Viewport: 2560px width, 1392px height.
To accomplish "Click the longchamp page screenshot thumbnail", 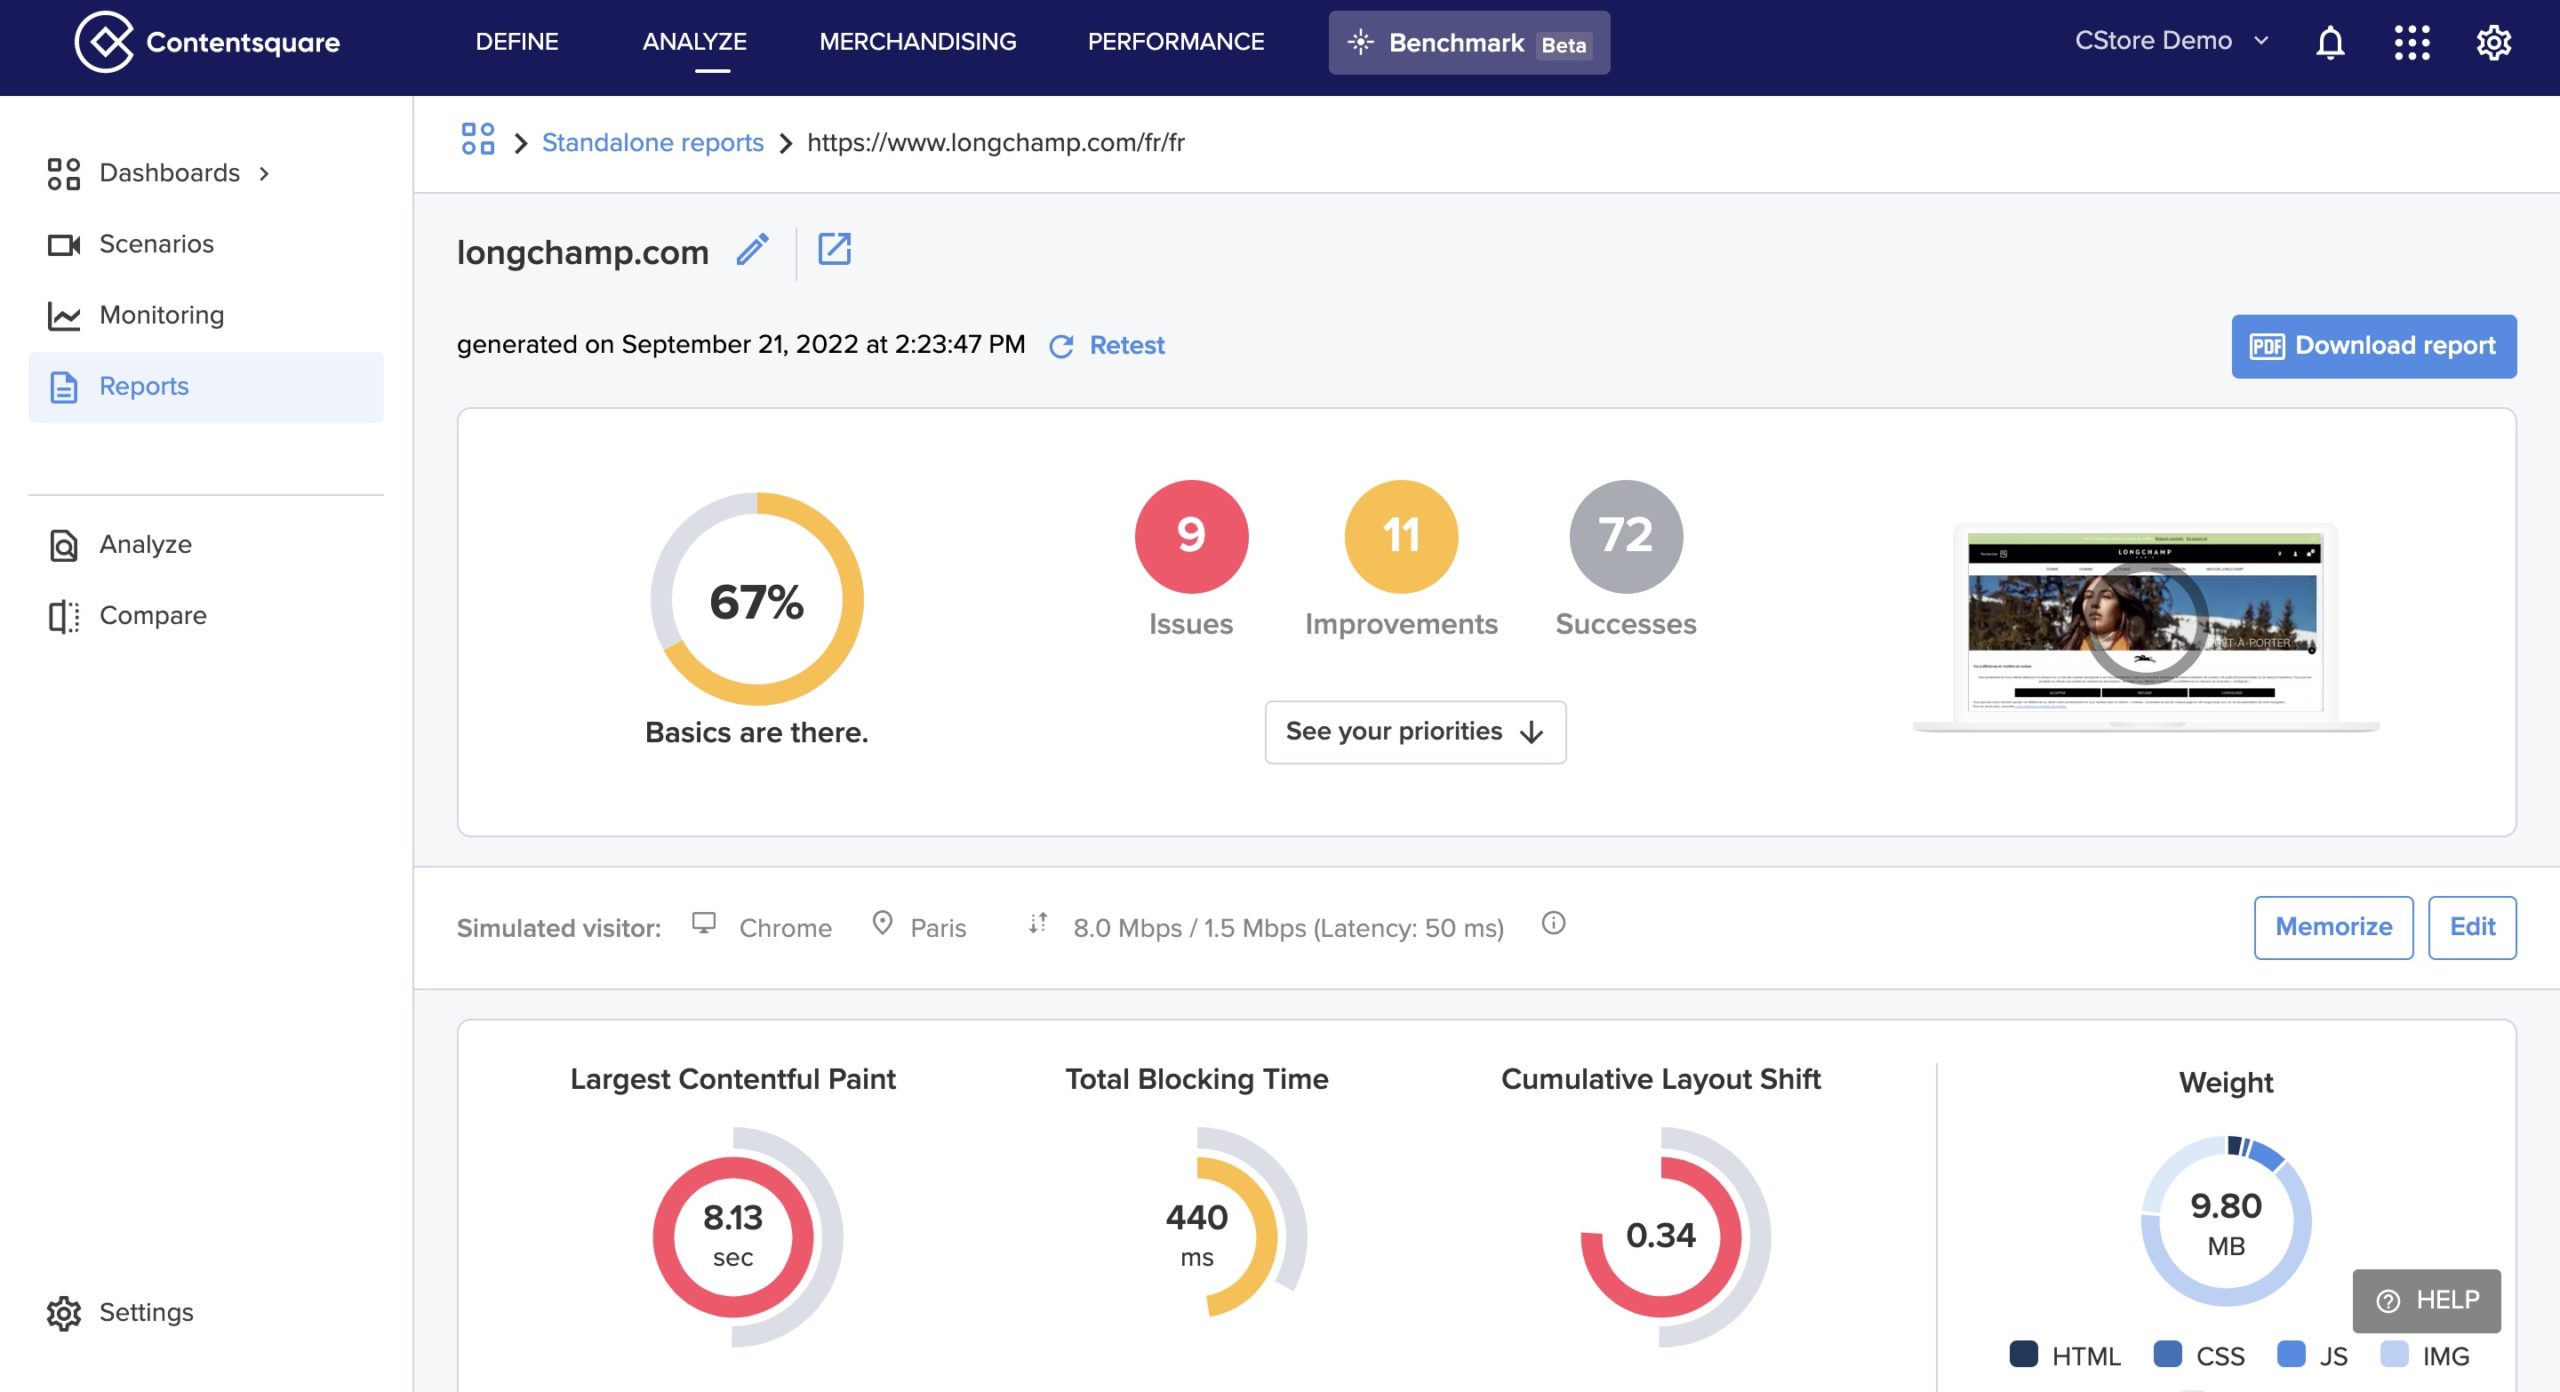I will [x=2146, y=627].
